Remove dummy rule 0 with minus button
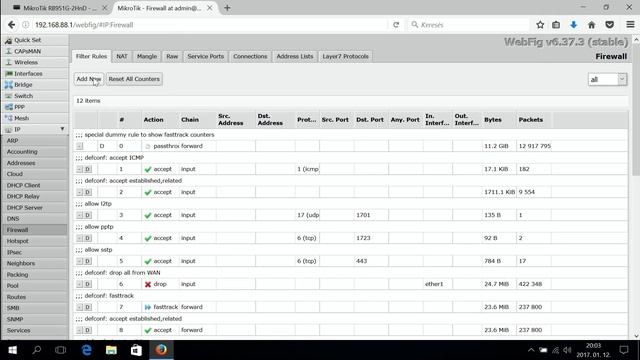Screen dimensions: 640x360 click(80, 146)
